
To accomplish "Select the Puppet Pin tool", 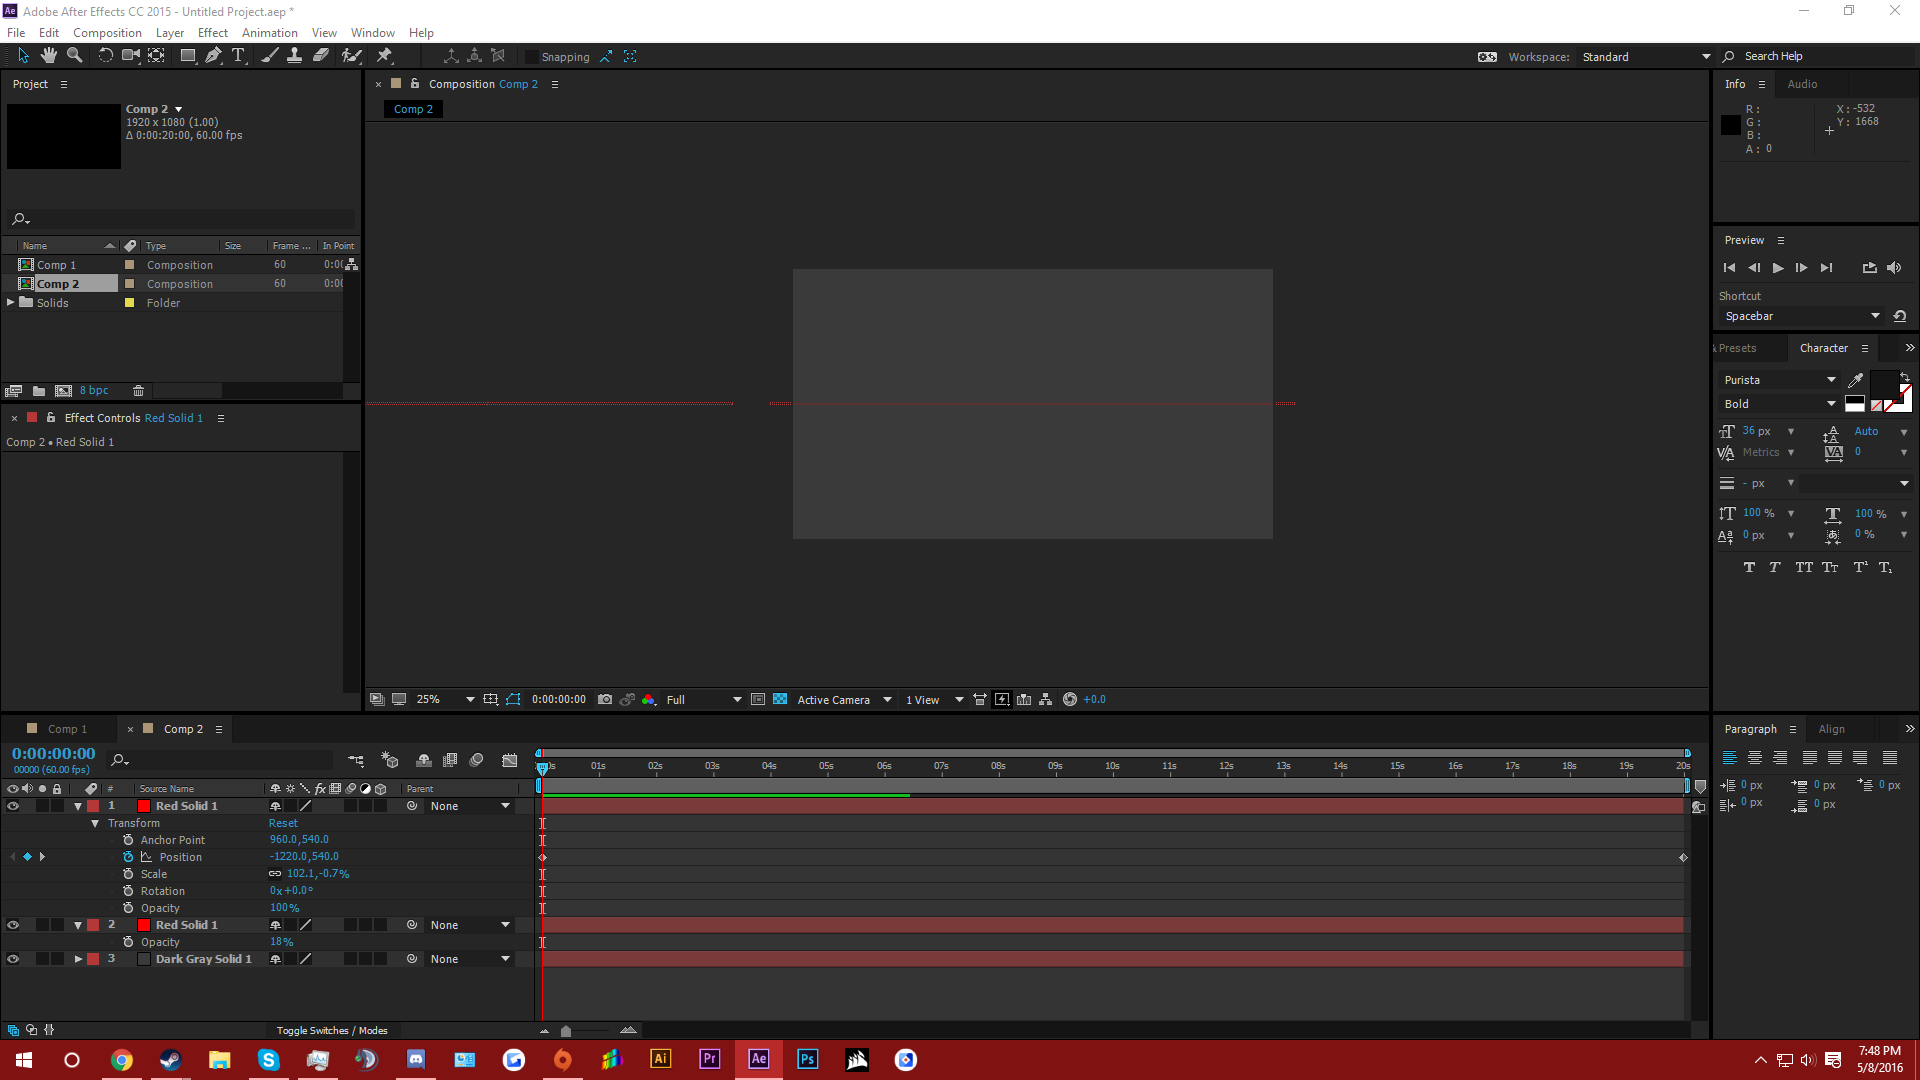I will point(384,56).
